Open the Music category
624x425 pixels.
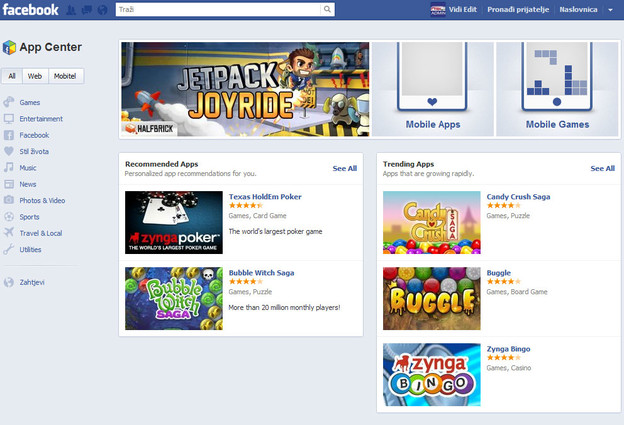pyautogui.click(x=28, y=168)
